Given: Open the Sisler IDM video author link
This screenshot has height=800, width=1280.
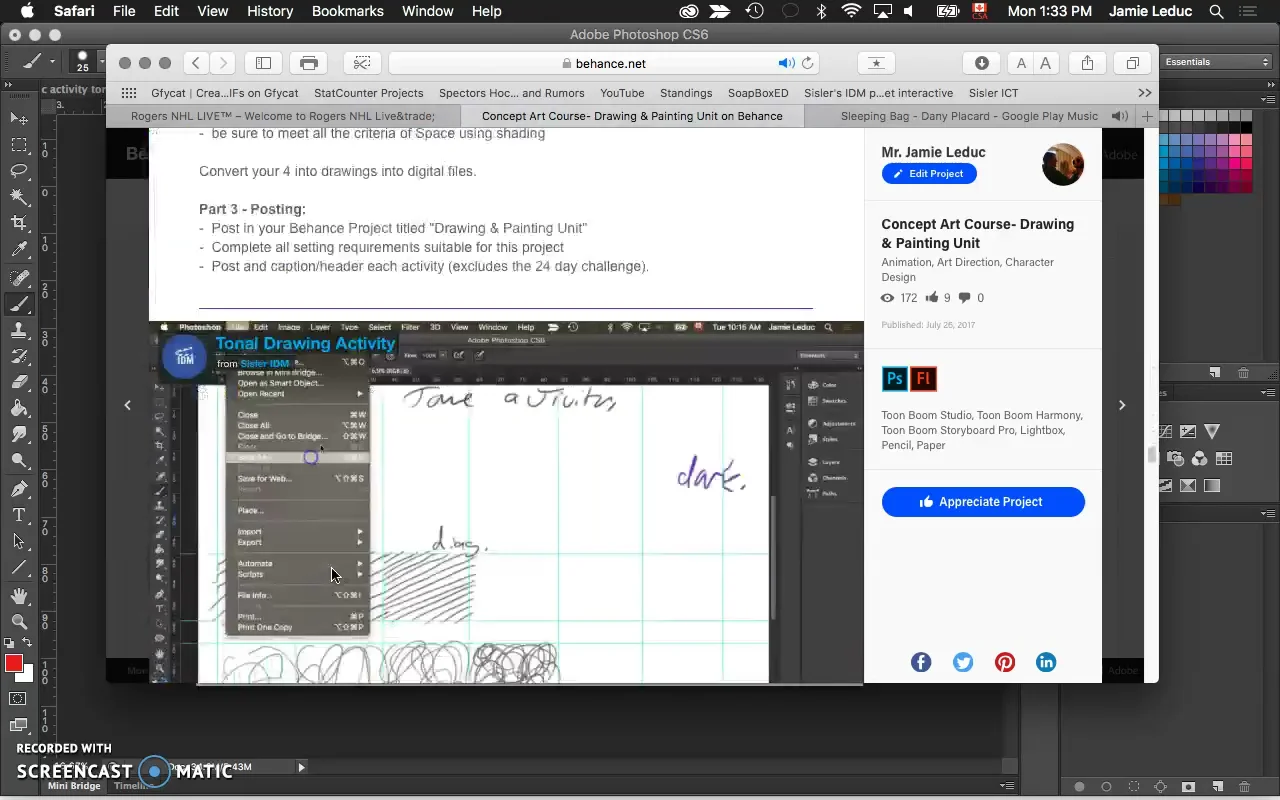Looking at the screenshot, I should 265,363.
